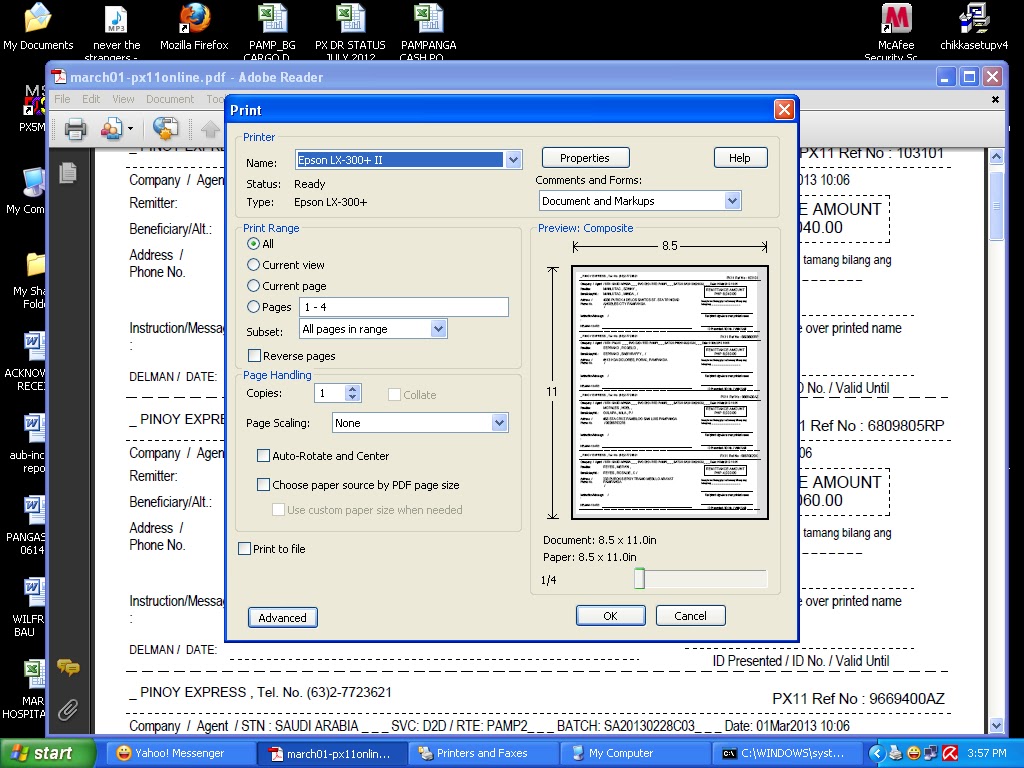The width and height of the screenshot is (1024, 768).
Task: Open the printer Name dropdown
Action: [513, 159]
